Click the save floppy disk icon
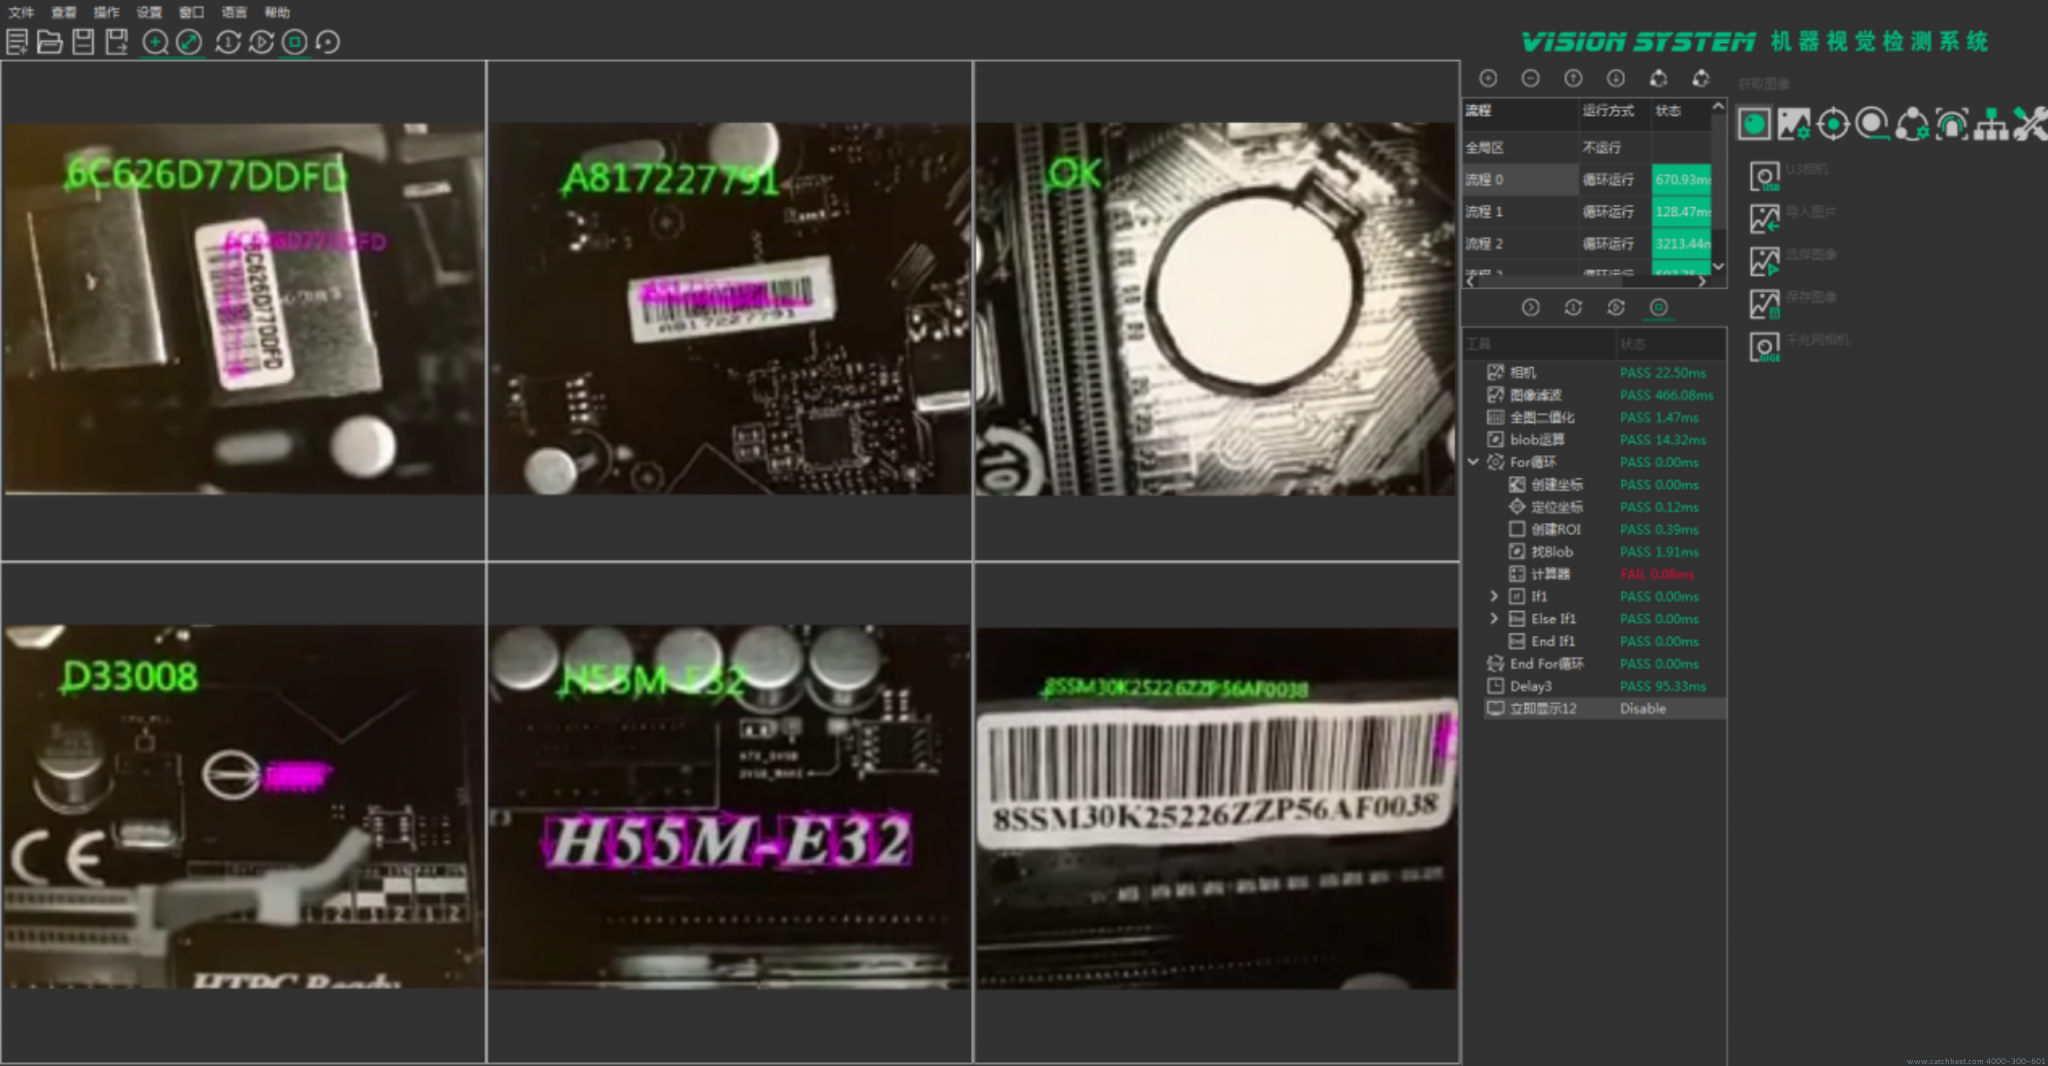2048x1066 pixels. (x=83, y=42)
